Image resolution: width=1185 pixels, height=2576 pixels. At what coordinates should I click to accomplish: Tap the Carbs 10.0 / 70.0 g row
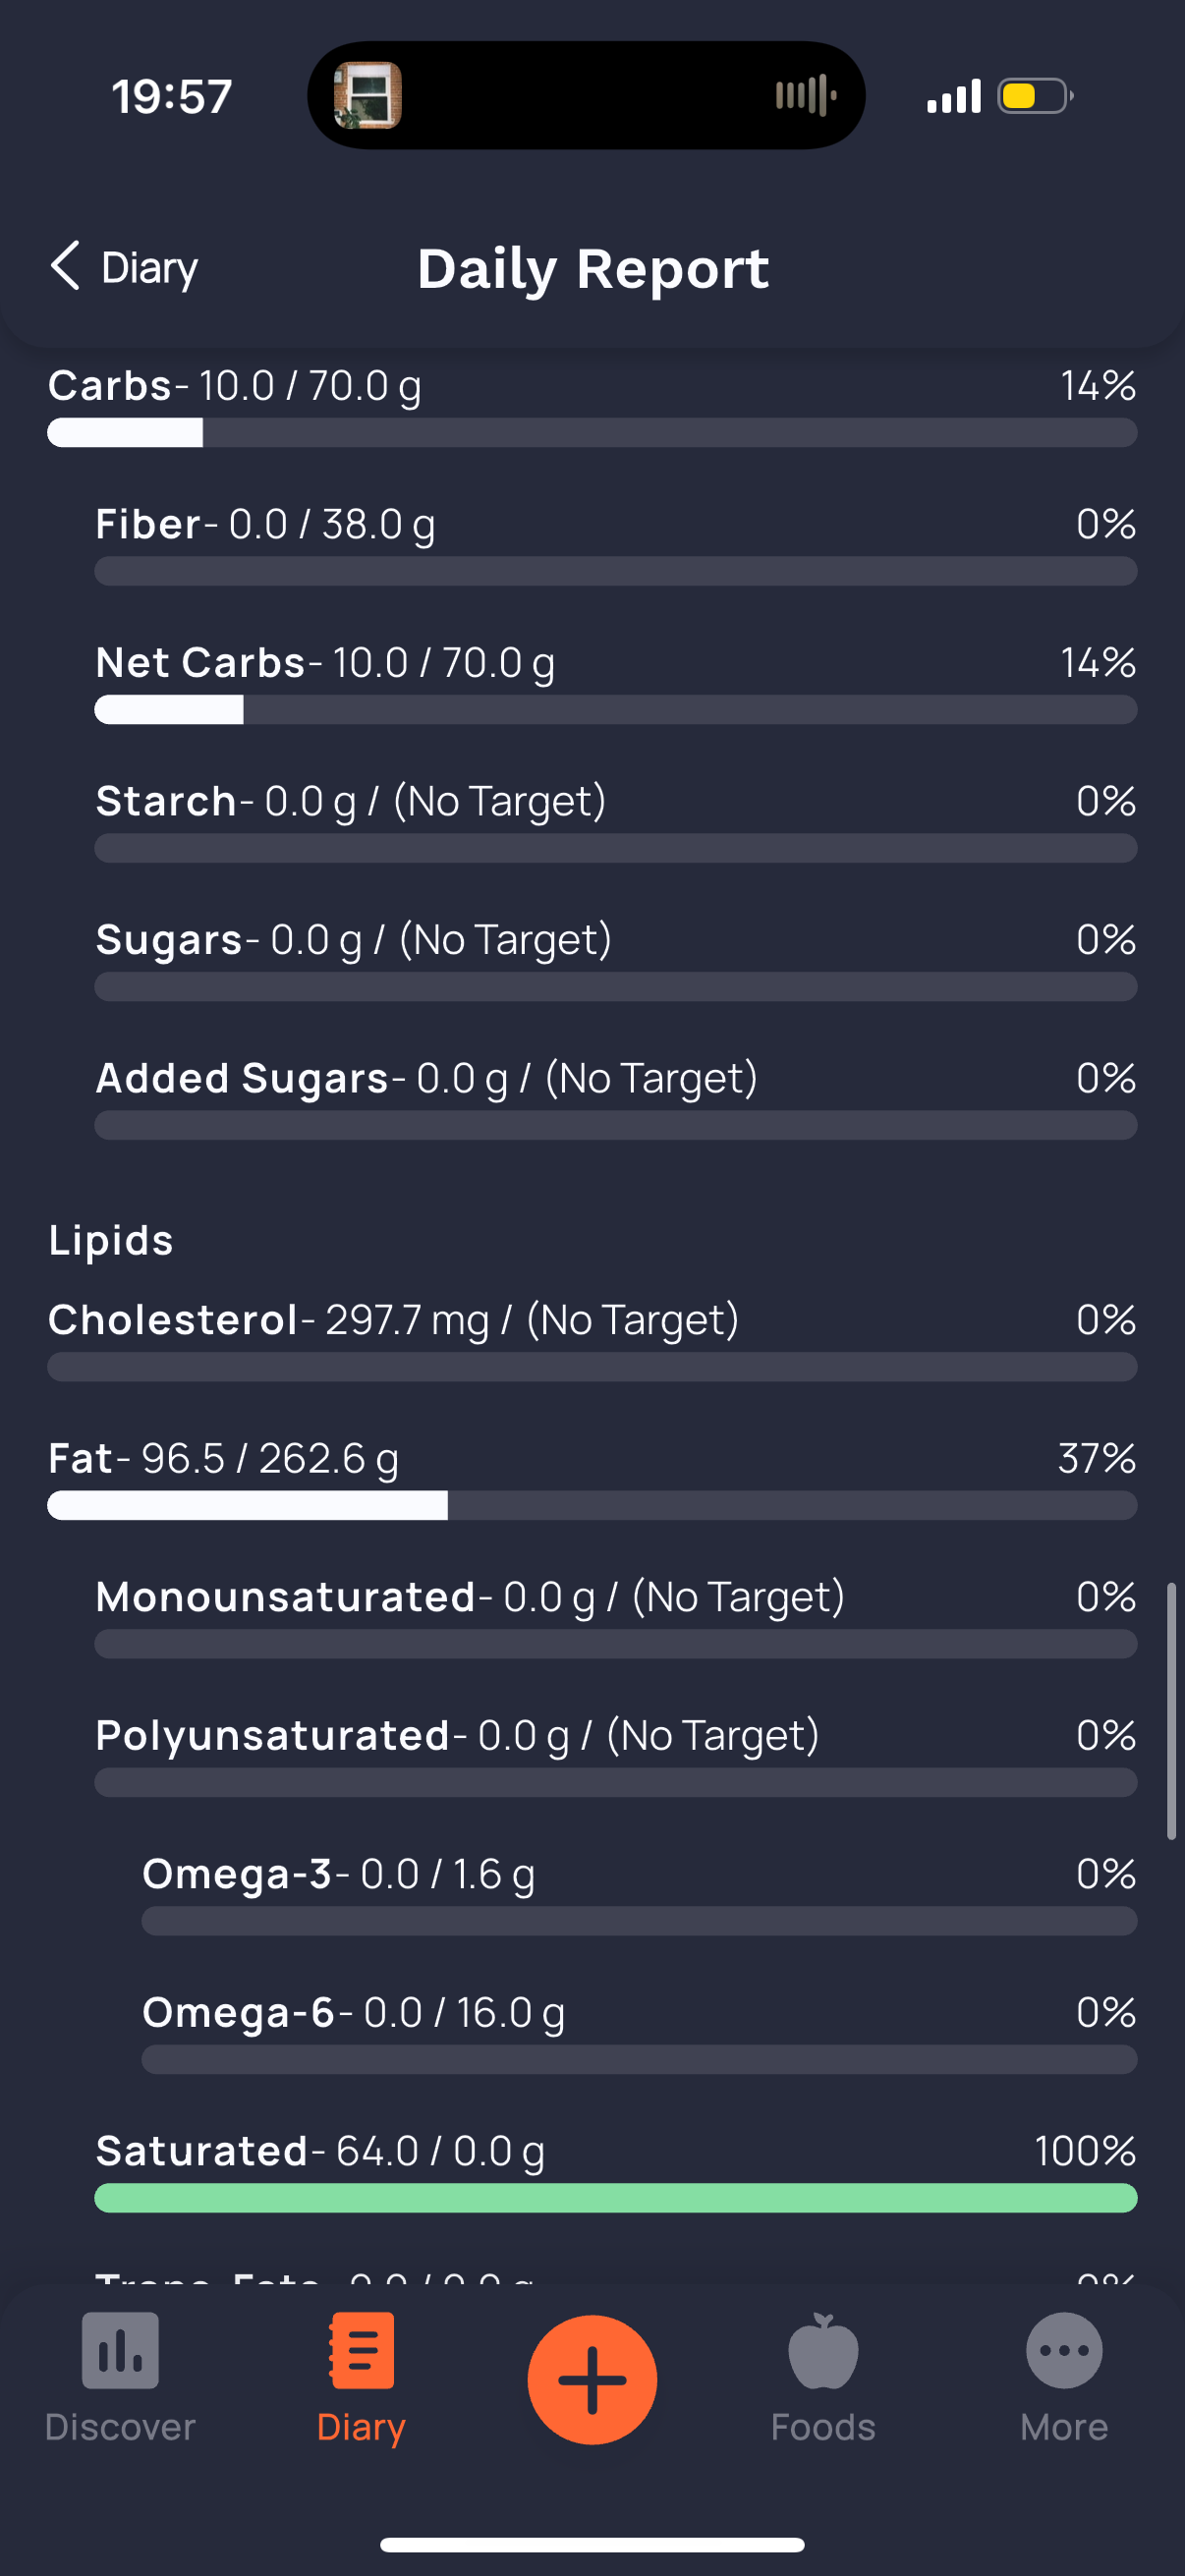point(592,406)
